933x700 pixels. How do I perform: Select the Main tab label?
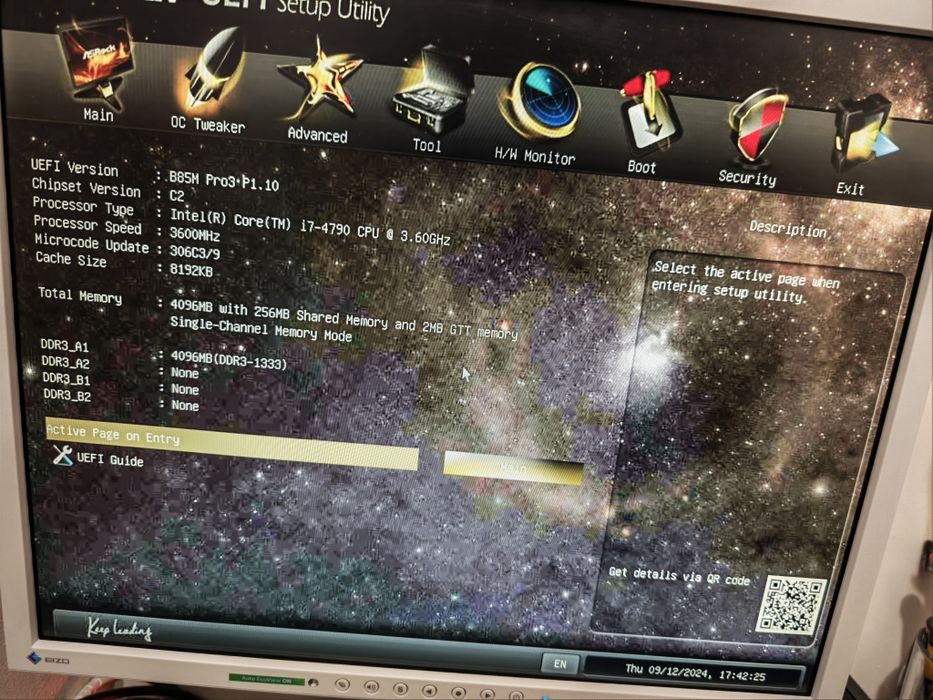tap(98, 114)
